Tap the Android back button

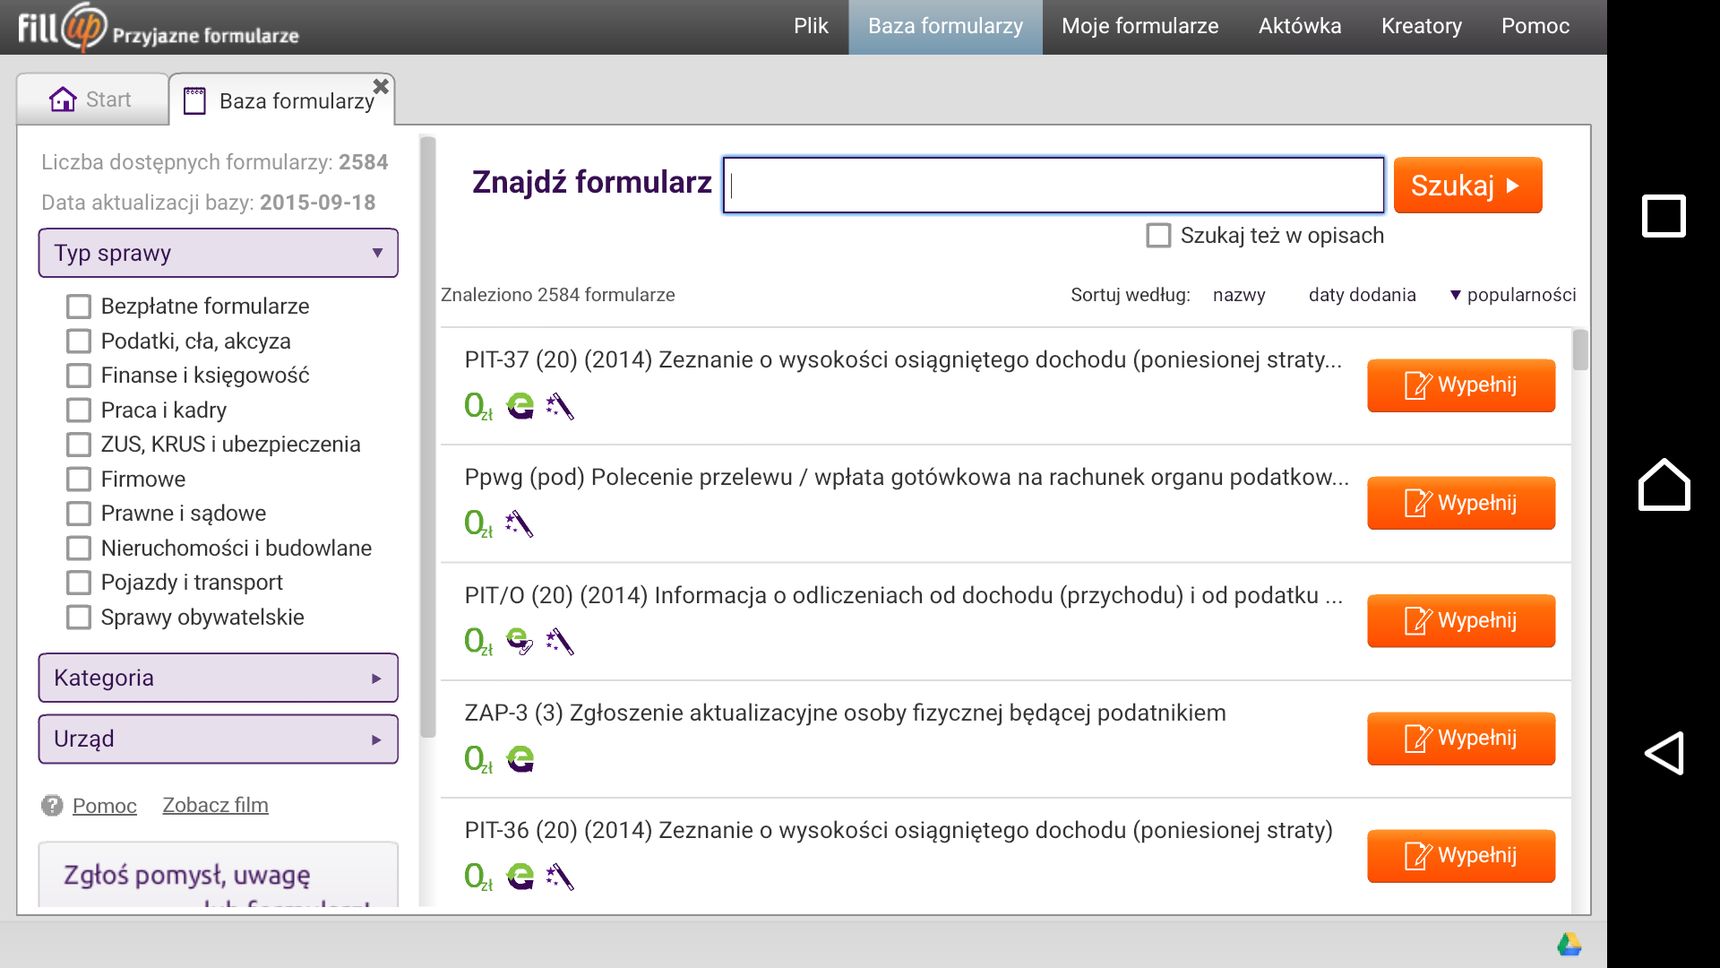[1664, 753]
